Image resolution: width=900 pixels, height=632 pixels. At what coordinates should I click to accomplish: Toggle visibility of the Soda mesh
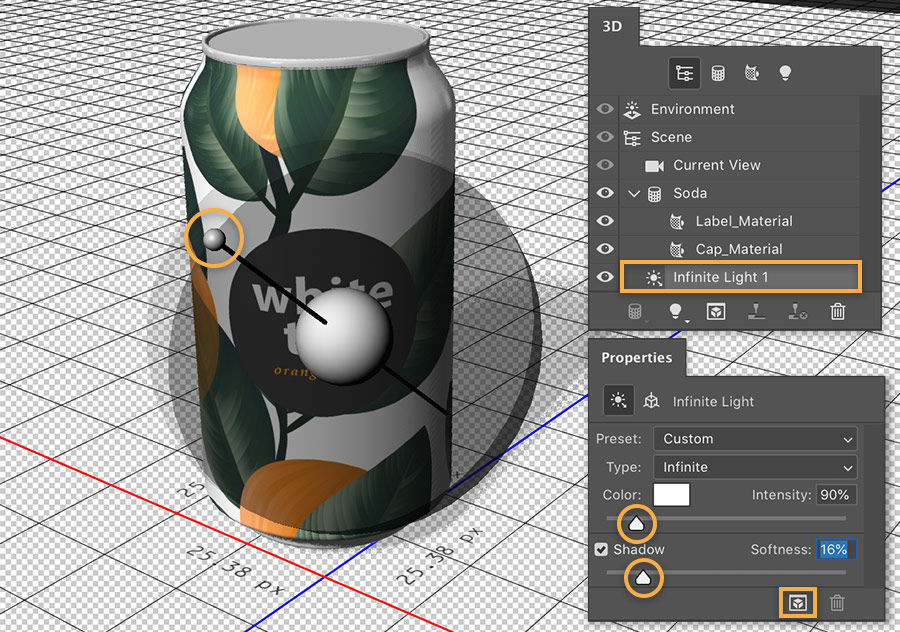(x=604, y=193)
